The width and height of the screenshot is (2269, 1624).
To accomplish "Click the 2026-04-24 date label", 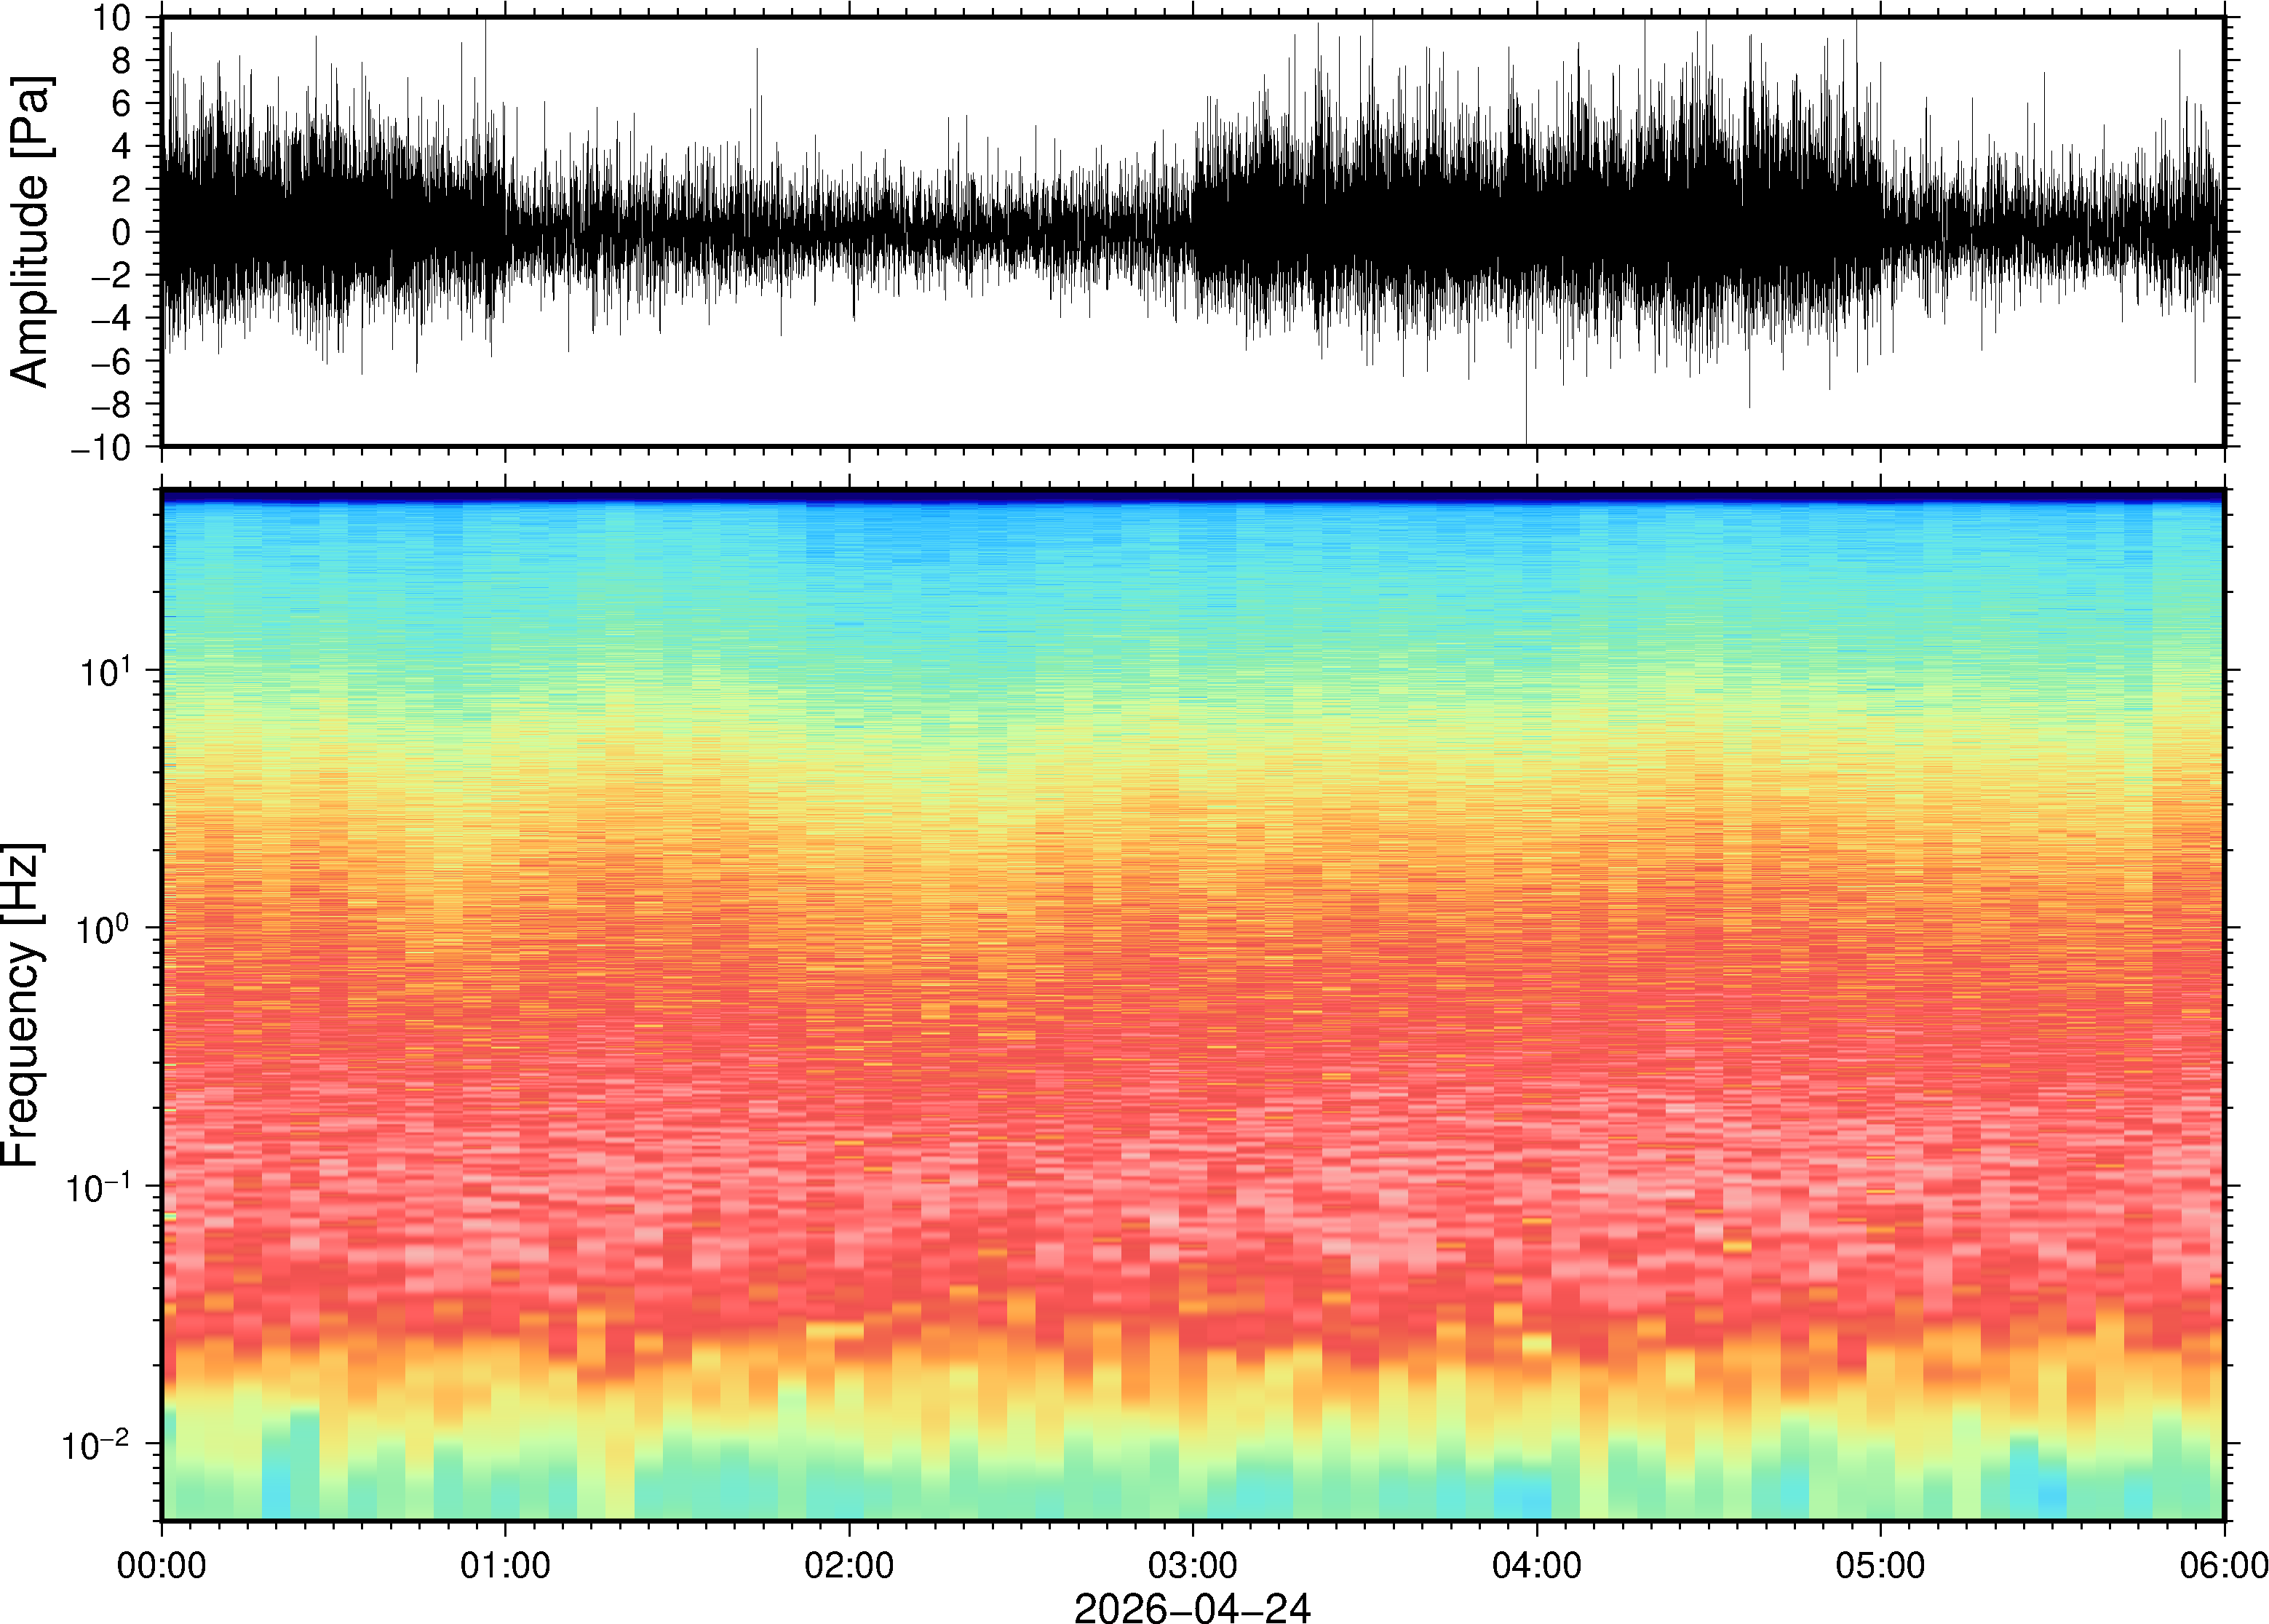I will (x=1192, y=1607).
